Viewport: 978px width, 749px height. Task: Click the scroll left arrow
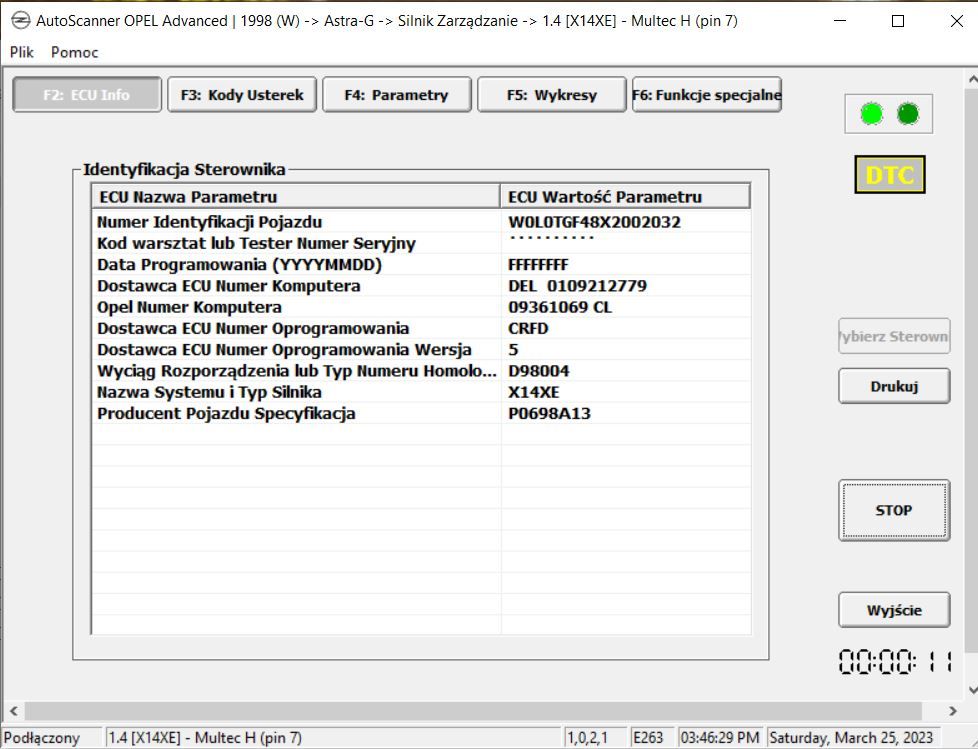tap(13, 710)
